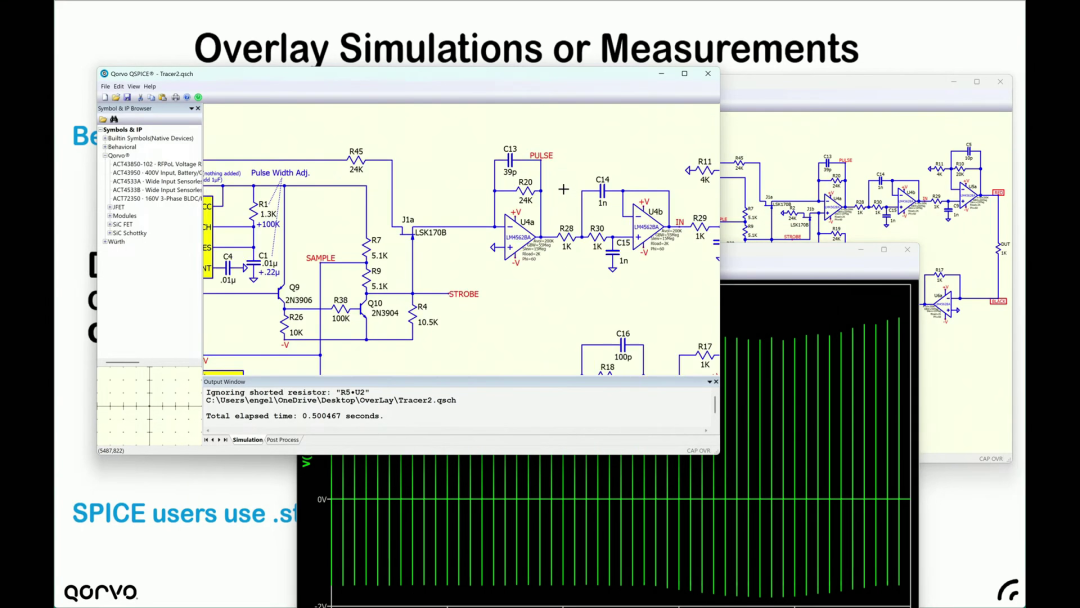Click the STROBE net label
Image resolution: width=1080 pixels, height=608 pixels.
(x=464, y=294)
